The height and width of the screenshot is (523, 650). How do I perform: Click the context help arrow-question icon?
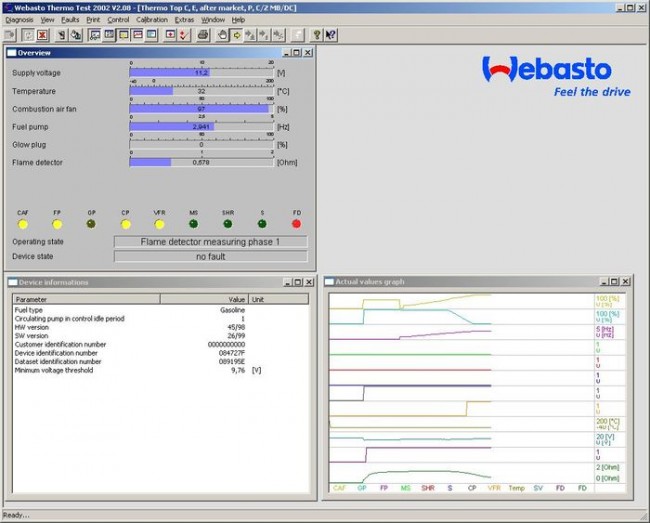pos(331,35)
